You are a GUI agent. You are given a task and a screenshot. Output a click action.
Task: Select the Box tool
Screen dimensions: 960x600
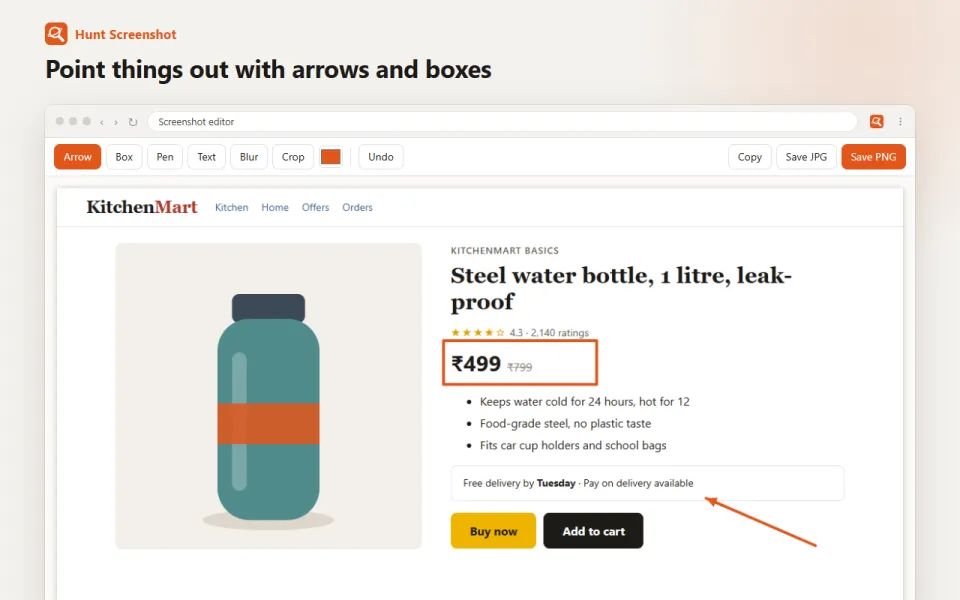pyautogui.click(x=124, y=157)
